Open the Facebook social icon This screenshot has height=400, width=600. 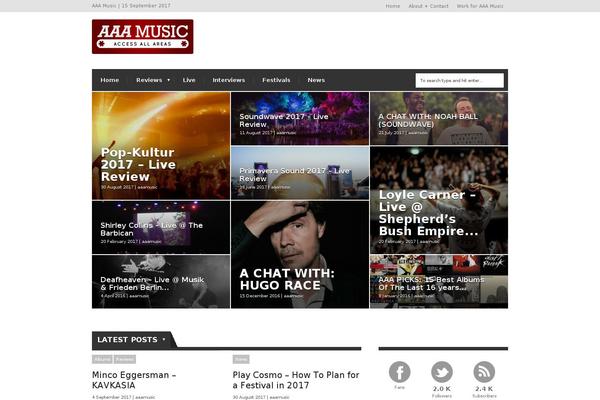pos(399,372)
